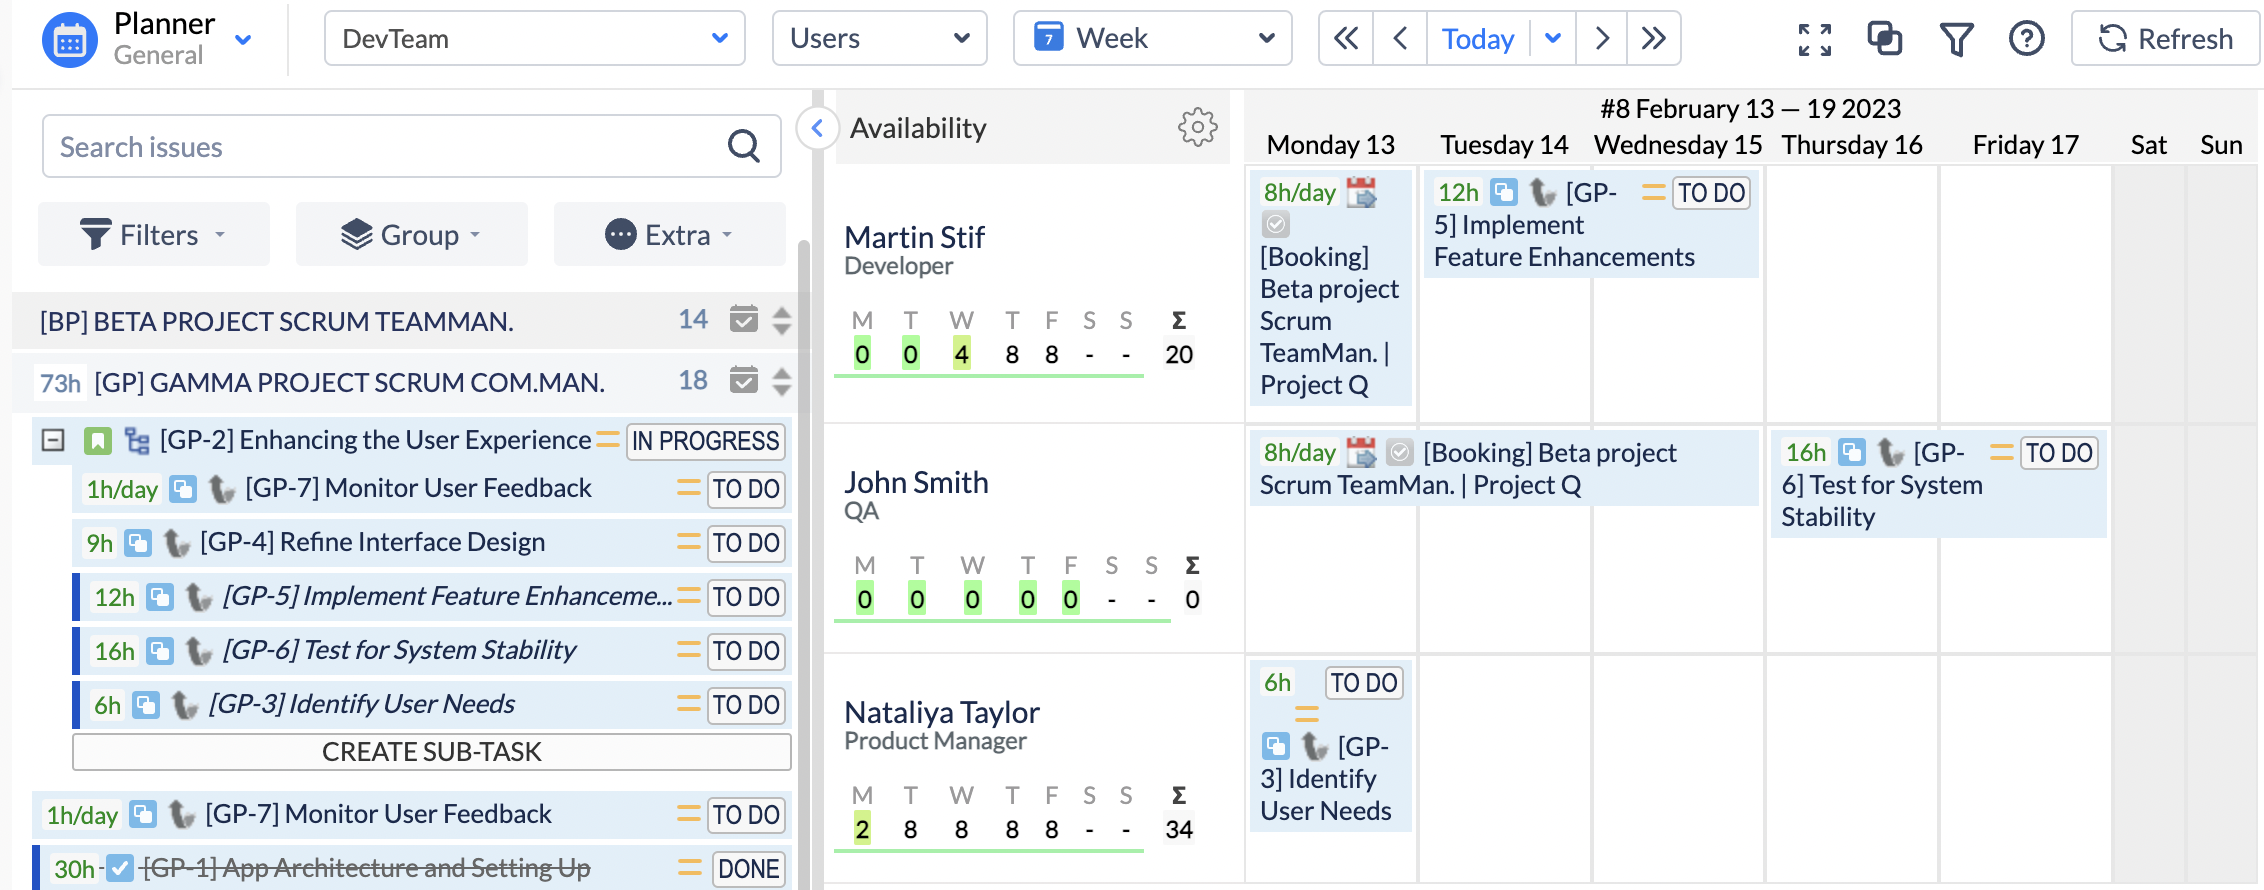Click the copy windows icon in toolbar
Screen dimensions: 2264x890
pyautogui.click(x=1884, y=39)
